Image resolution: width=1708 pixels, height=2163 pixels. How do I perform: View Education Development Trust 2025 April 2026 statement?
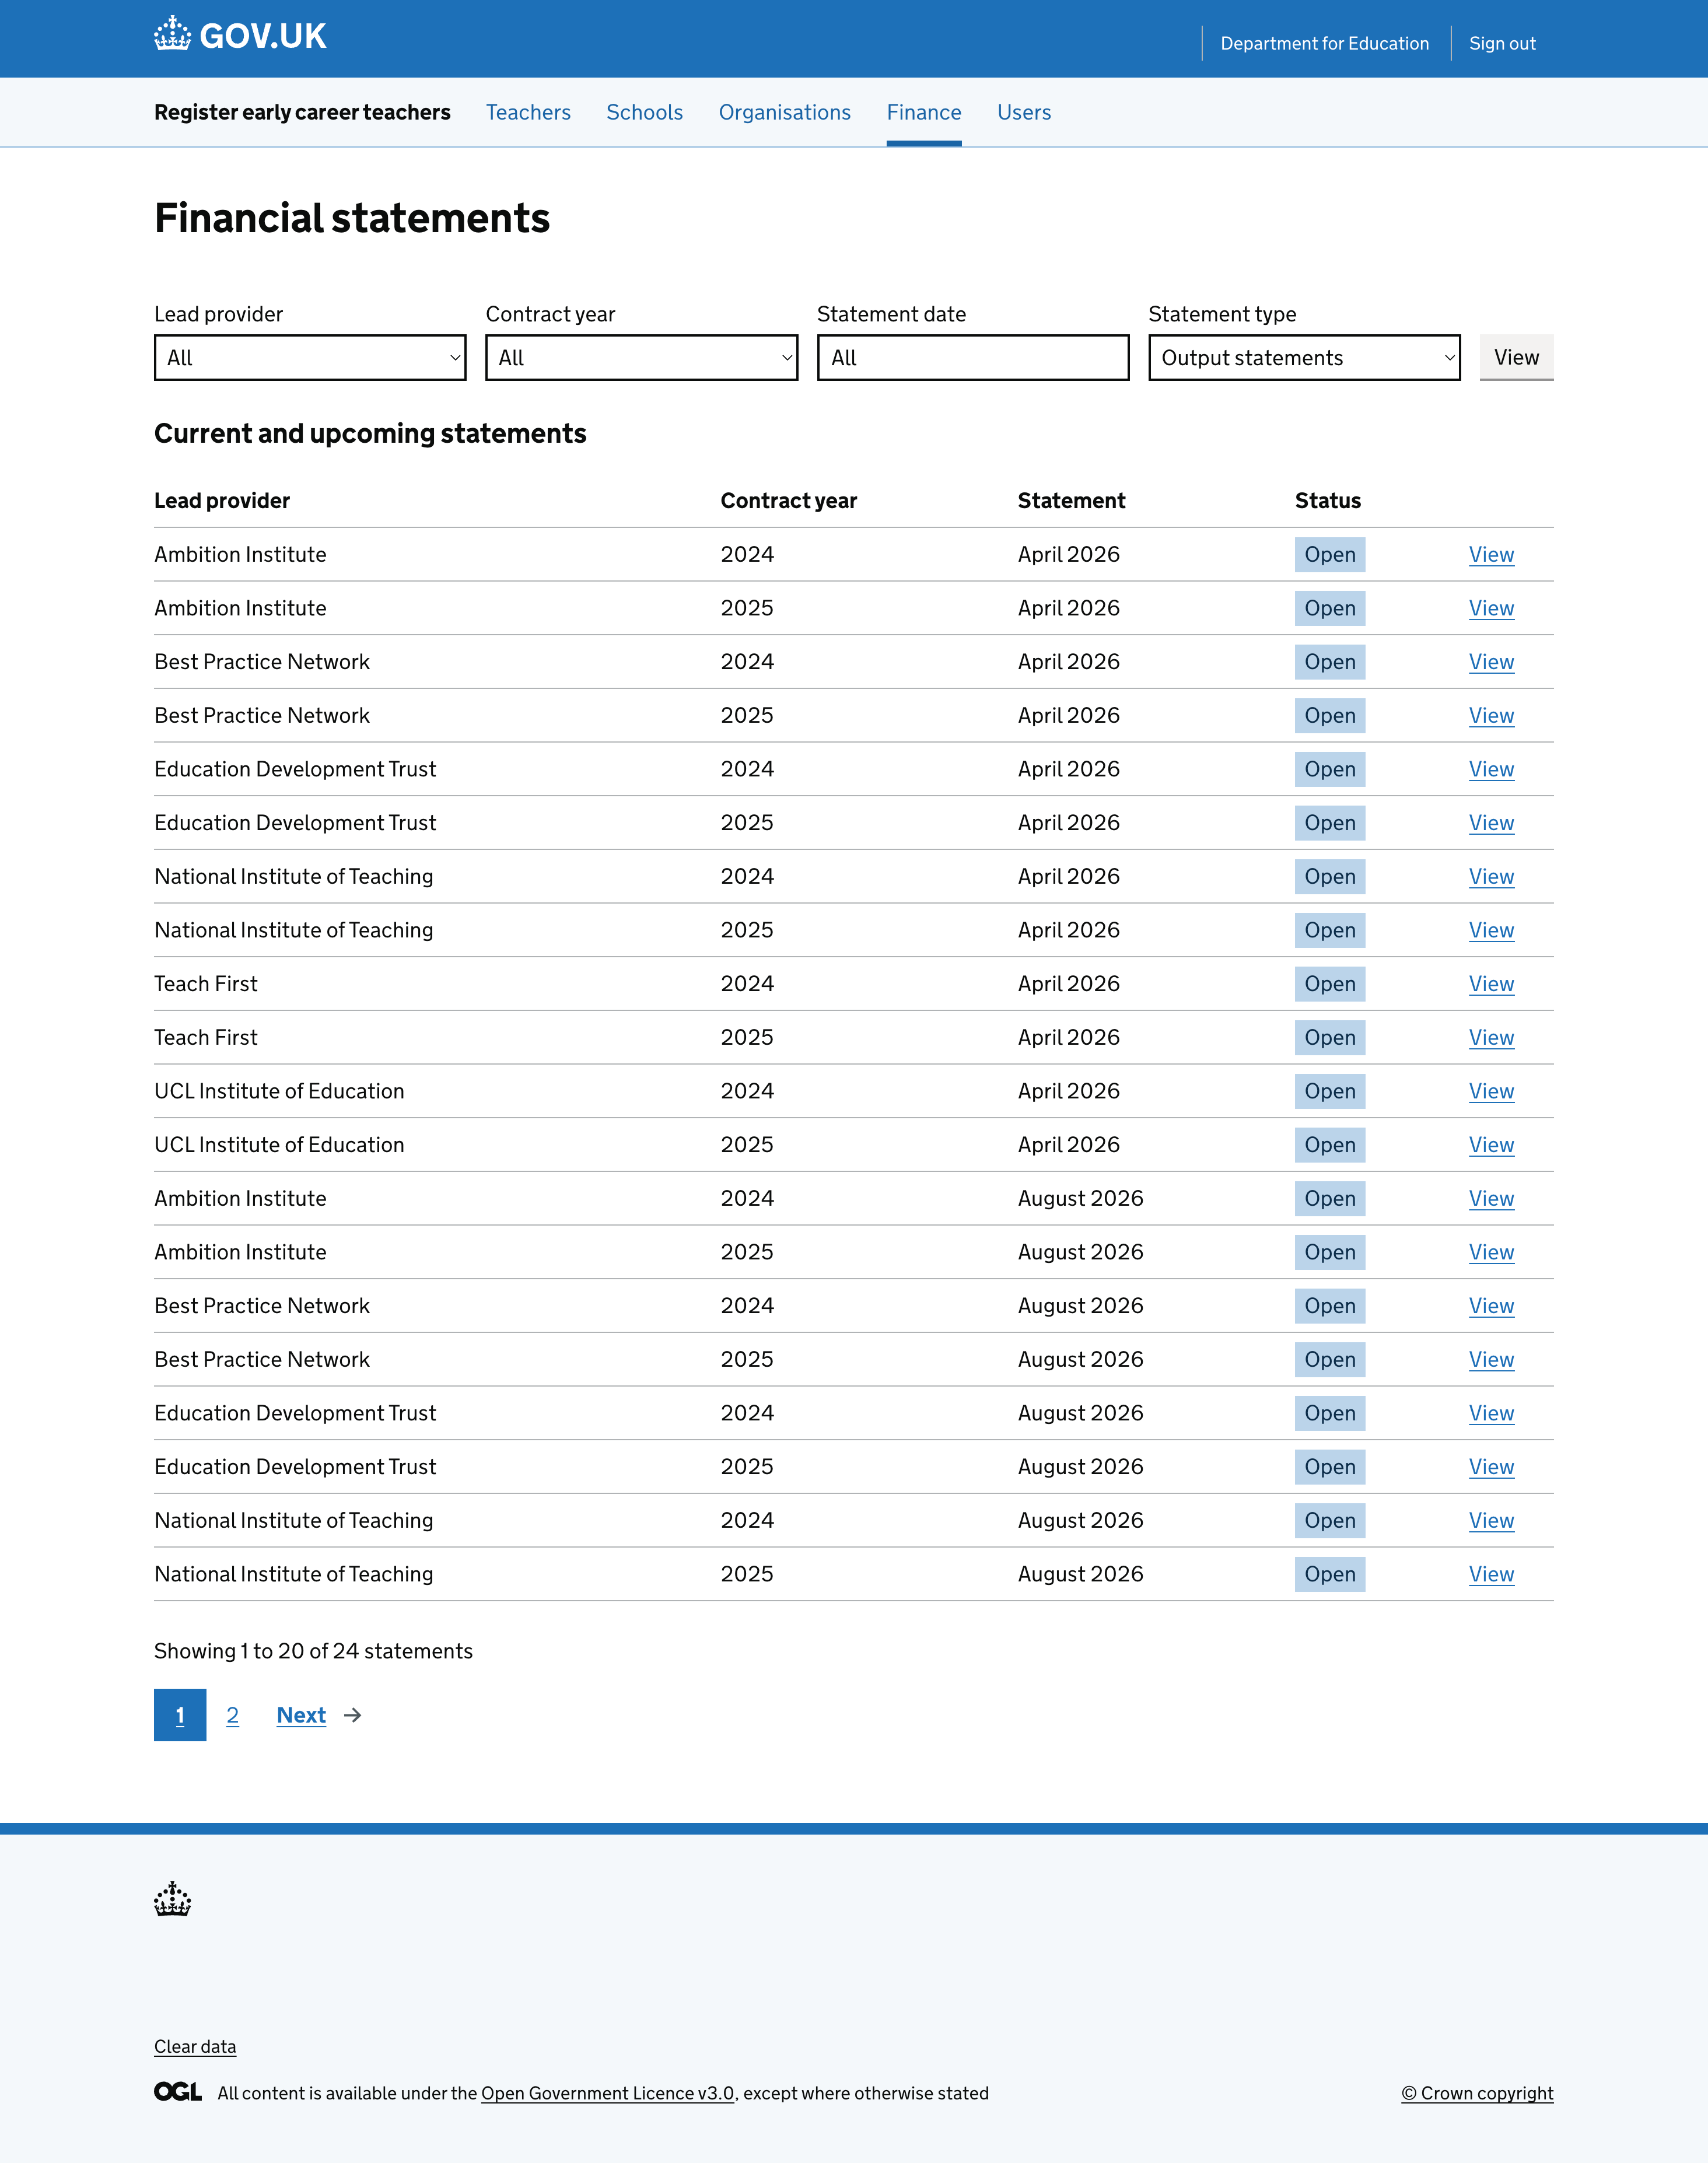pos(1491,823)
